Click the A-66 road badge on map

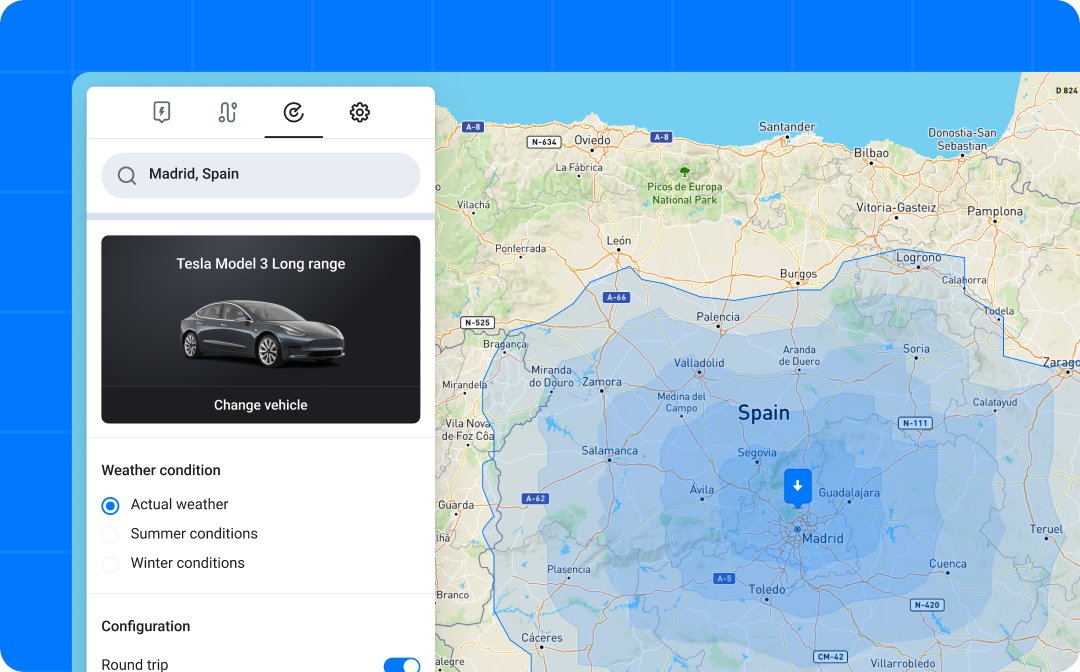[616, 297]
